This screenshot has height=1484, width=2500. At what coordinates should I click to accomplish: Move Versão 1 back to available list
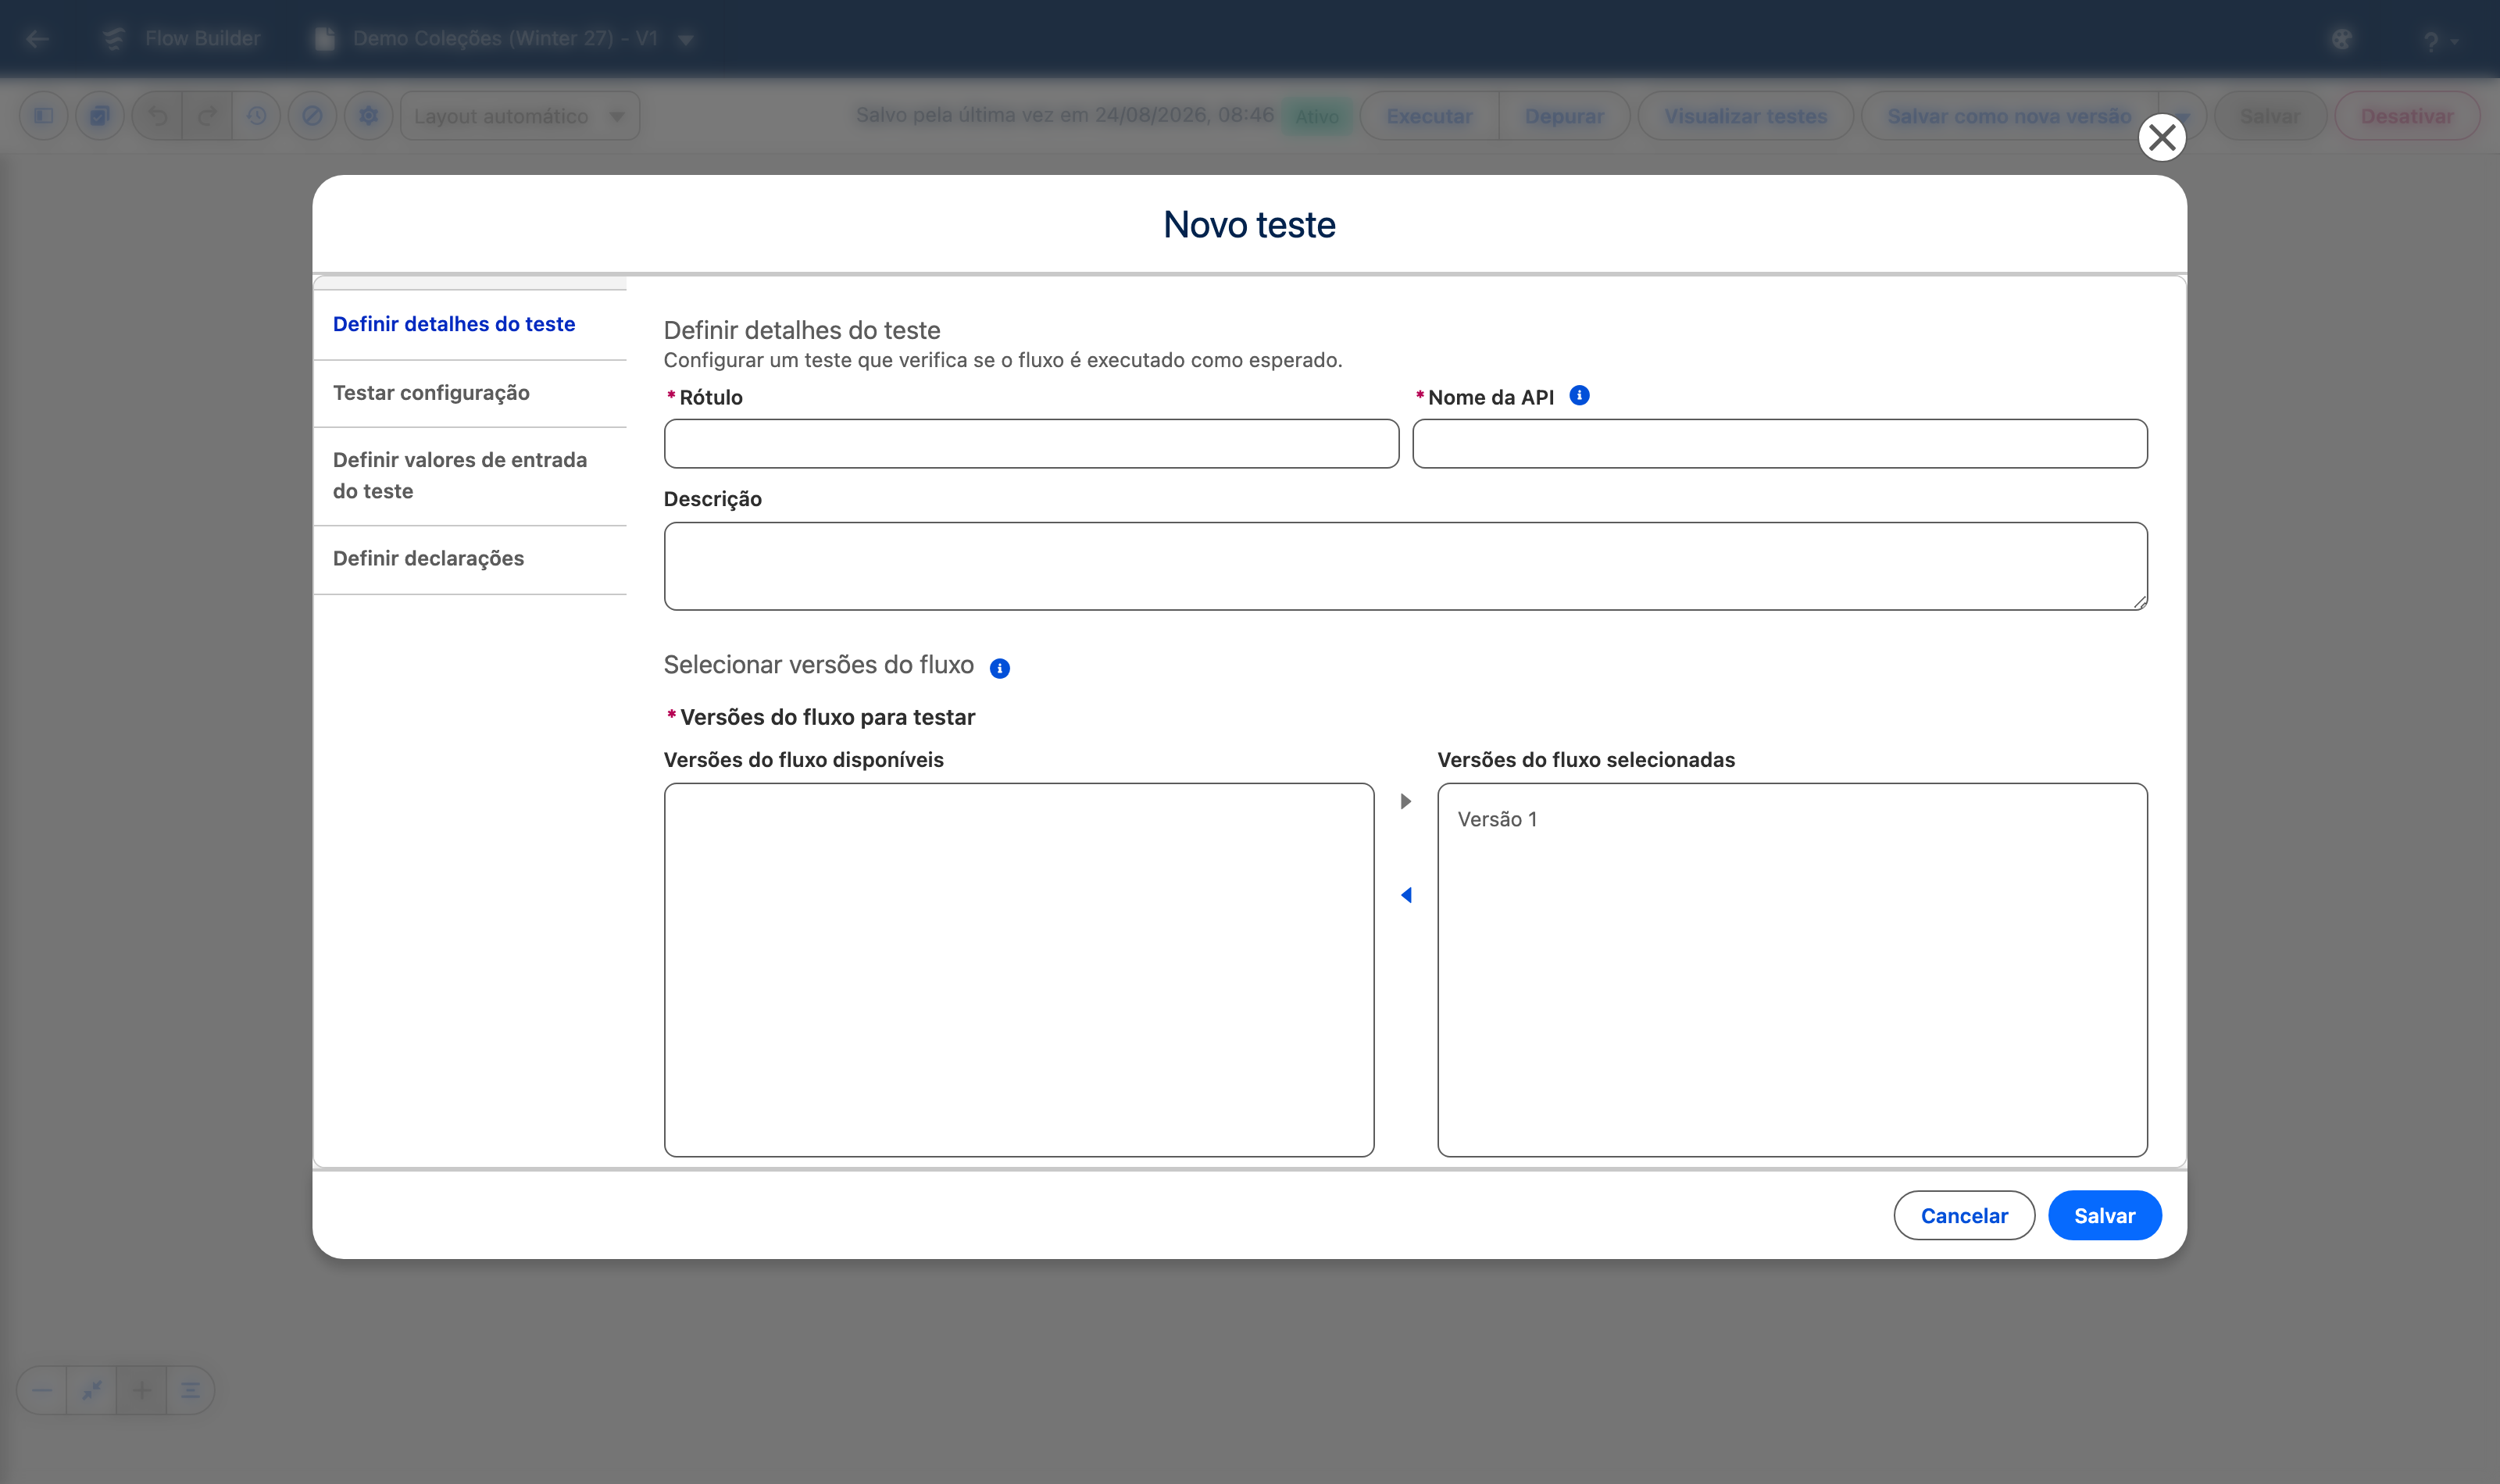(1406, 895)
